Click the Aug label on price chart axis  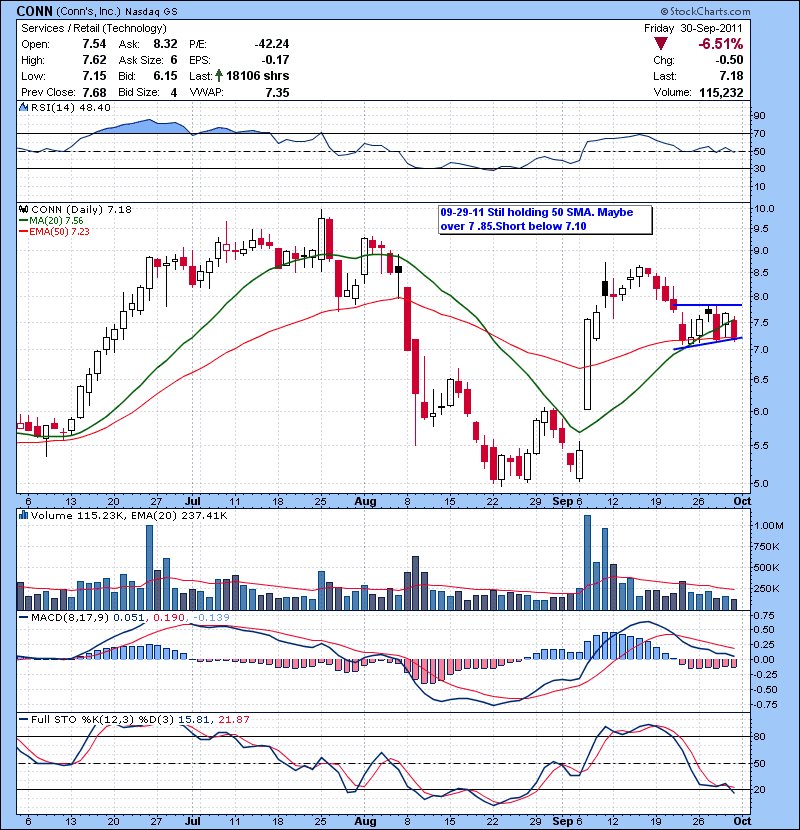[365, 501]
